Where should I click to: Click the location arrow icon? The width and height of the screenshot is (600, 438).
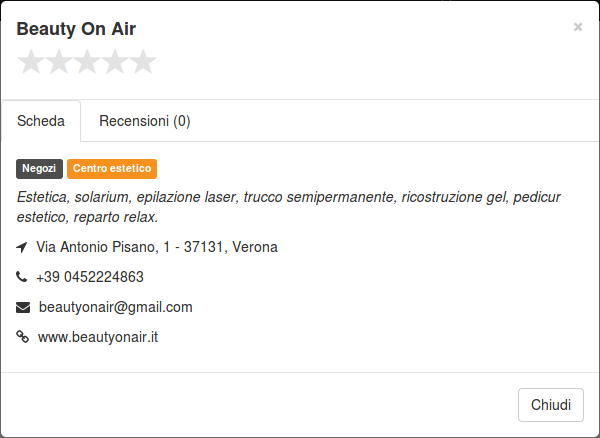pos(22,247)
